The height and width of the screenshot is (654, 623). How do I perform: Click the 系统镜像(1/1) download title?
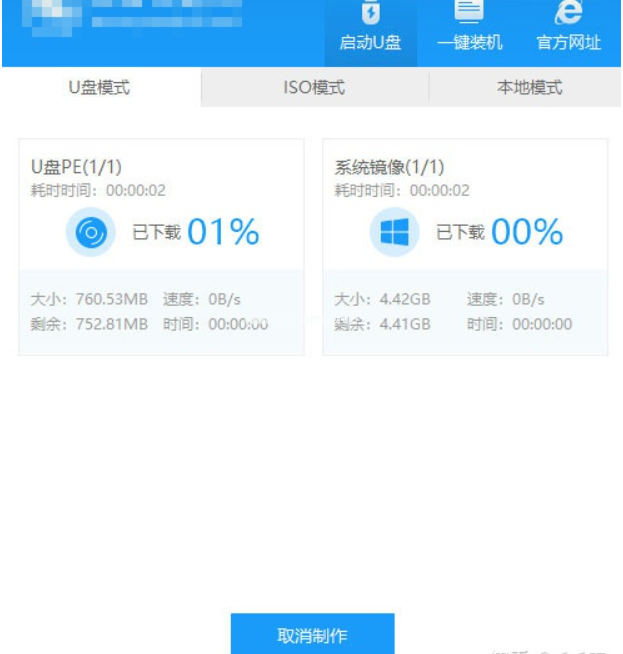point(389,166)
